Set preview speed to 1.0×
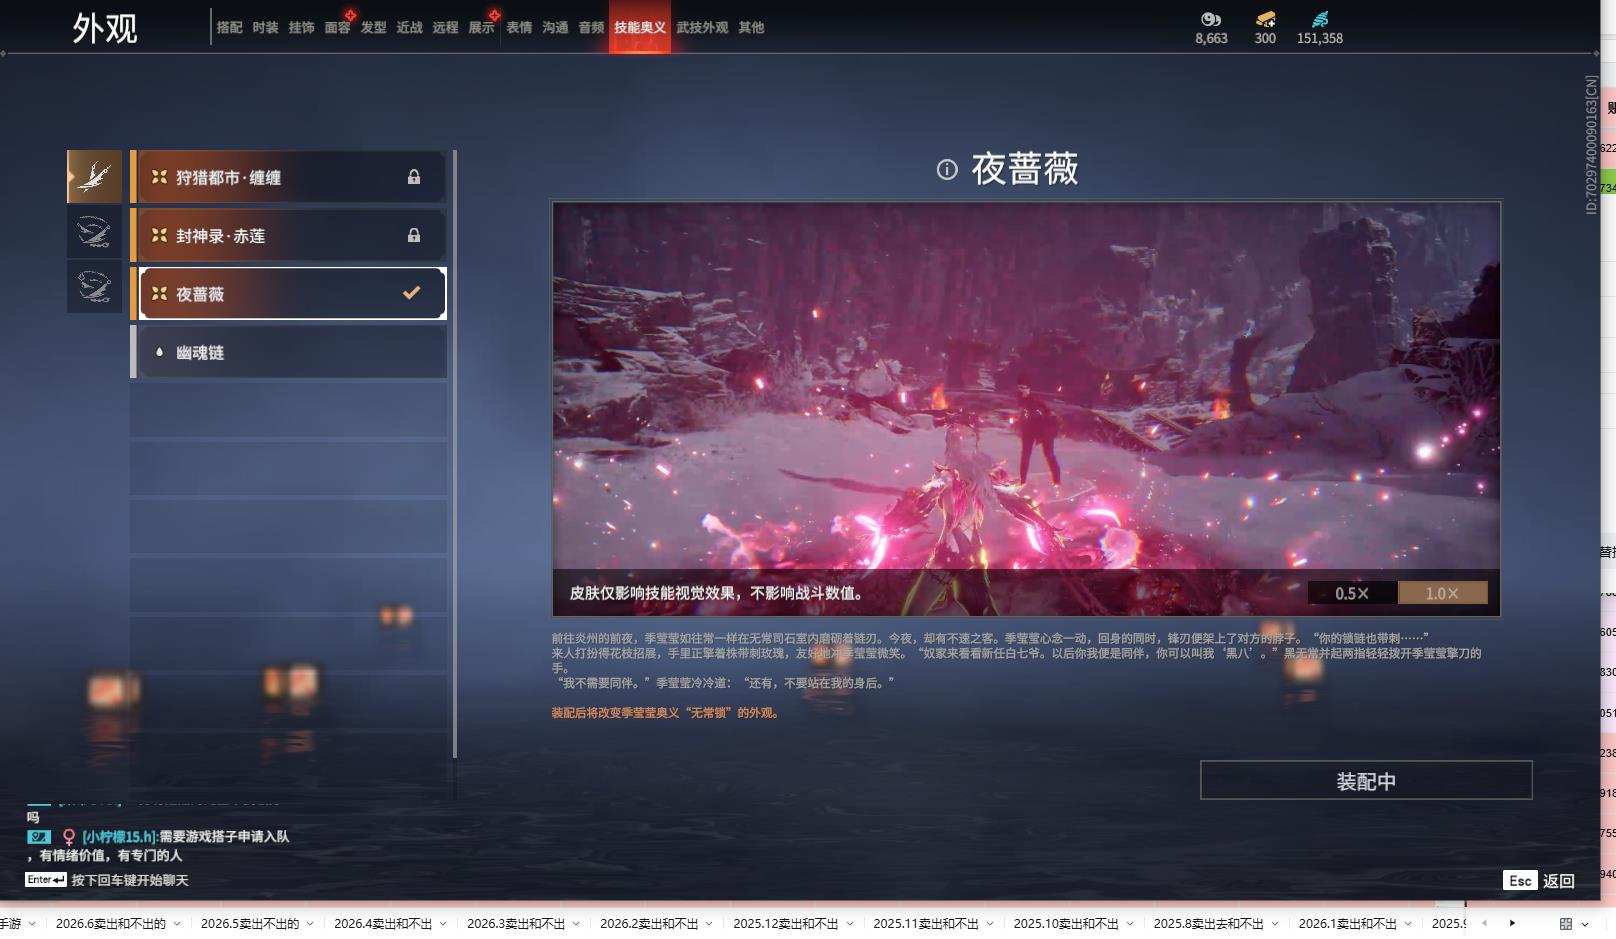Viewport: 1616px width, 939px height. (1442, 593)
